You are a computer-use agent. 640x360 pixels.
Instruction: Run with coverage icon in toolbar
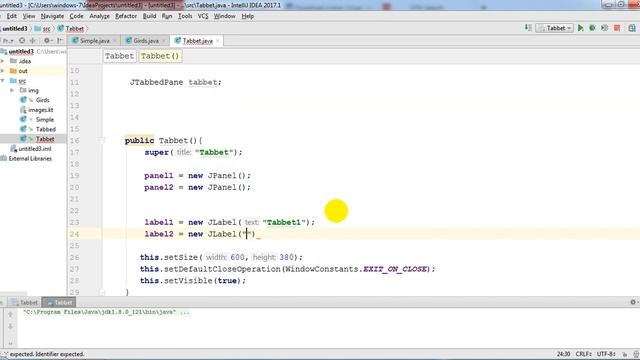coord(604,28)
